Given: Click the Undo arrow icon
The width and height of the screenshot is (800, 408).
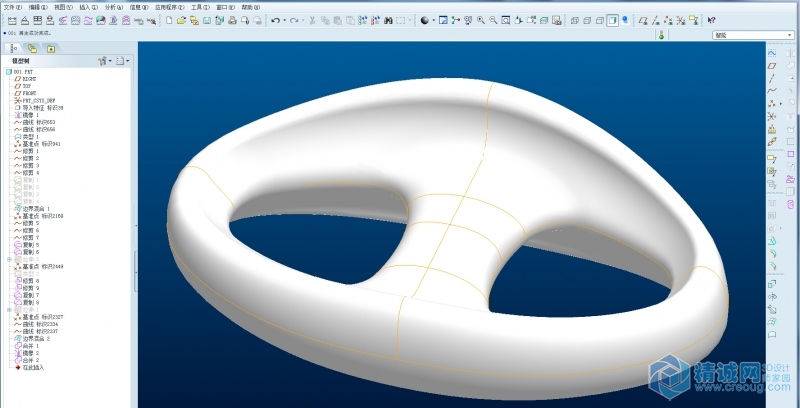Looking at the screenshot, I should tap(275, 20).
